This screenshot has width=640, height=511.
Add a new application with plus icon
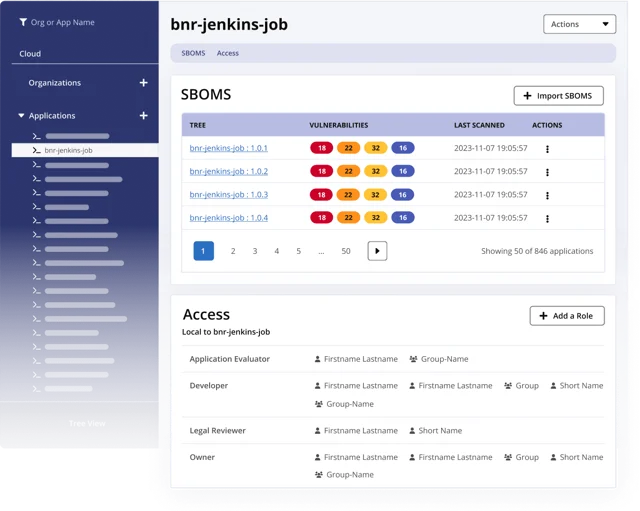coord(143,116)
